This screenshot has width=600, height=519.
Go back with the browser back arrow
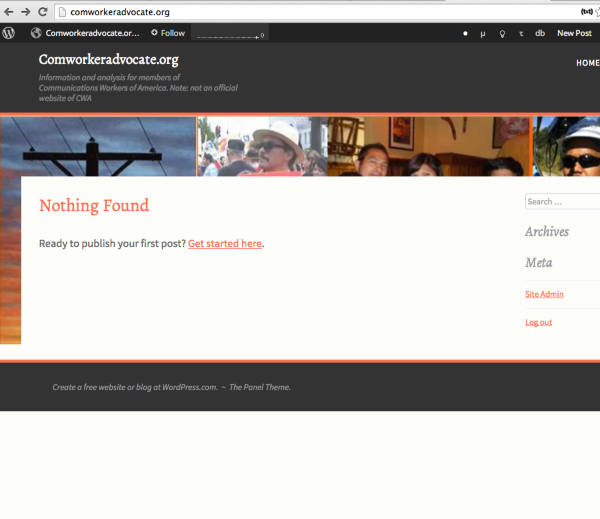(x=8, y=12)
